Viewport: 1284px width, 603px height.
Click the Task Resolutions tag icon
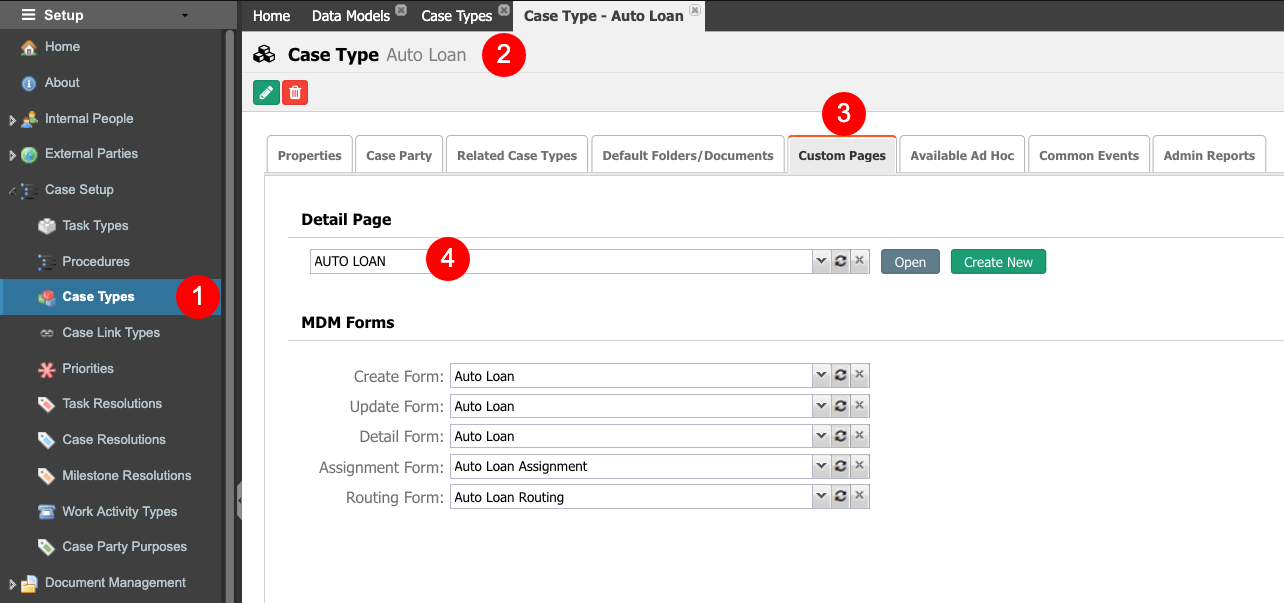(46, 404)
